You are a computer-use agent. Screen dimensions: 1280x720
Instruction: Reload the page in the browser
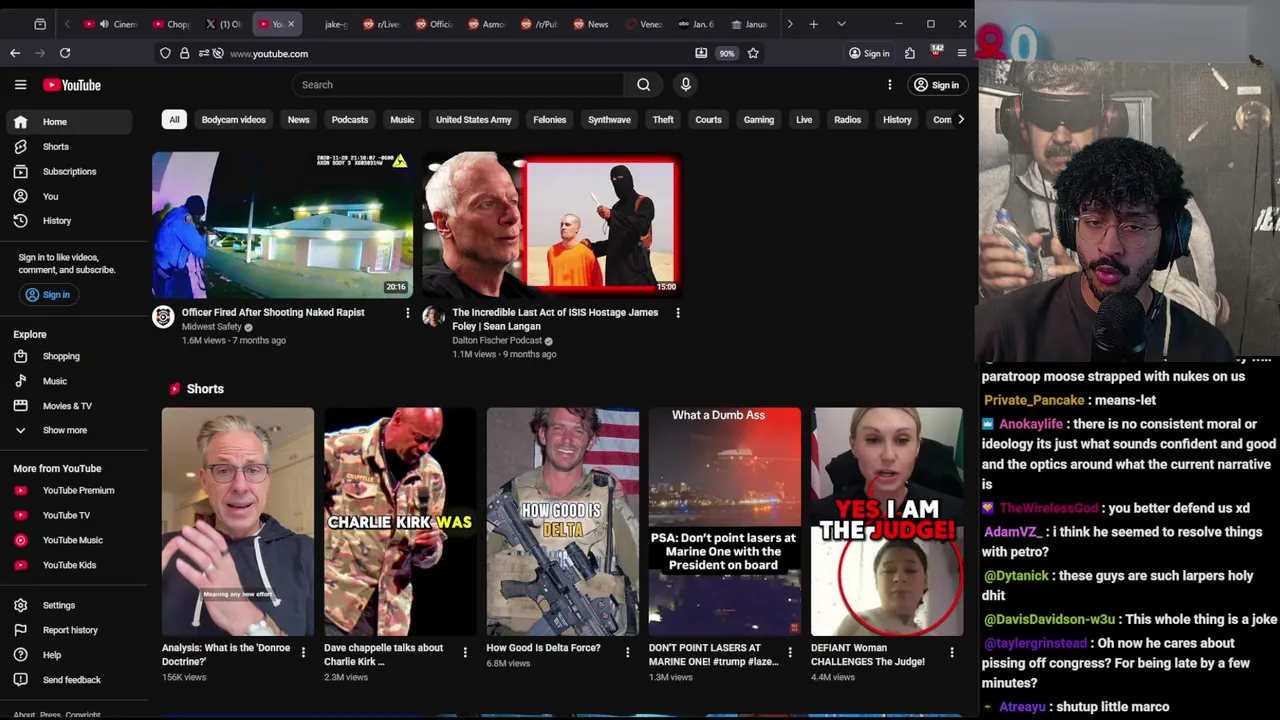(x=65, y=53)
